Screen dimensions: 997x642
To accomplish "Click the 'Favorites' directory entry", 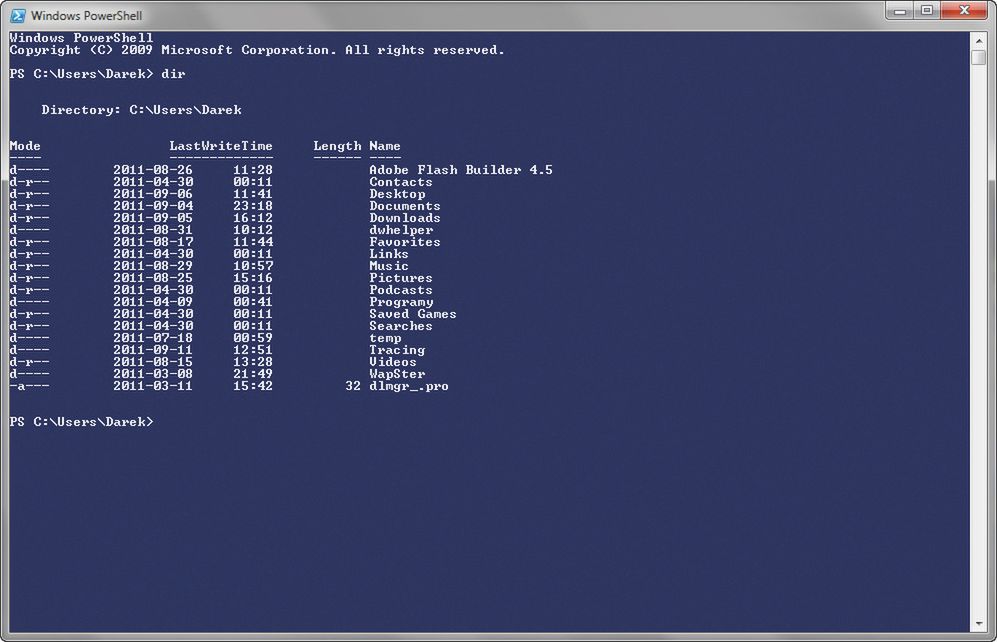I will 404,242.
